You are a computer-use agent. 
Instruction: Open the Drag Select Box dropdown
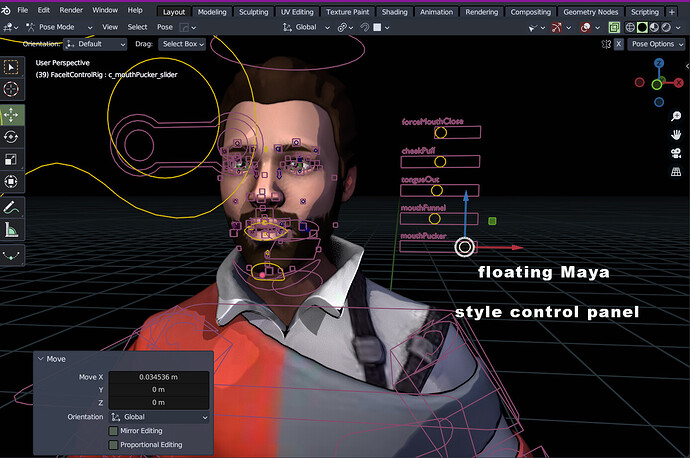pos(182,44)
